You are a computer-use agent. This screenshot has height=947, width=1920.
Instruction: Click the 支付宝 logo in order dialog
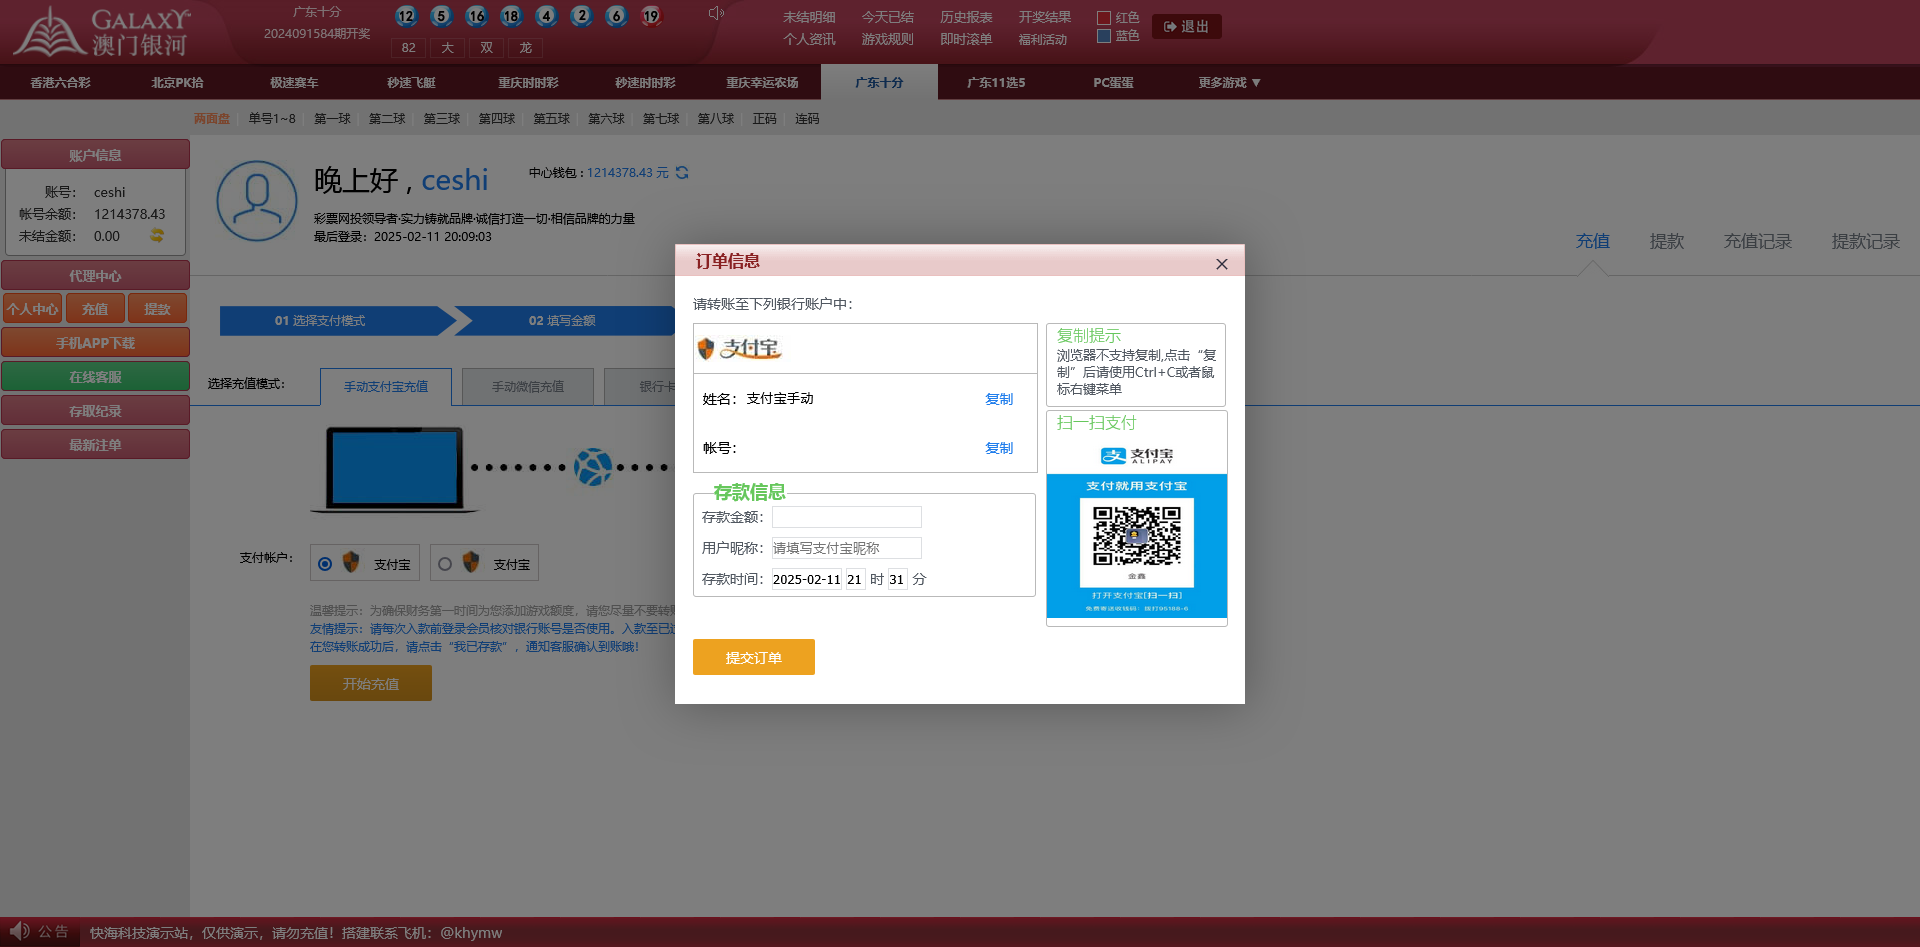pyautogui.click(x=740, y=348)
